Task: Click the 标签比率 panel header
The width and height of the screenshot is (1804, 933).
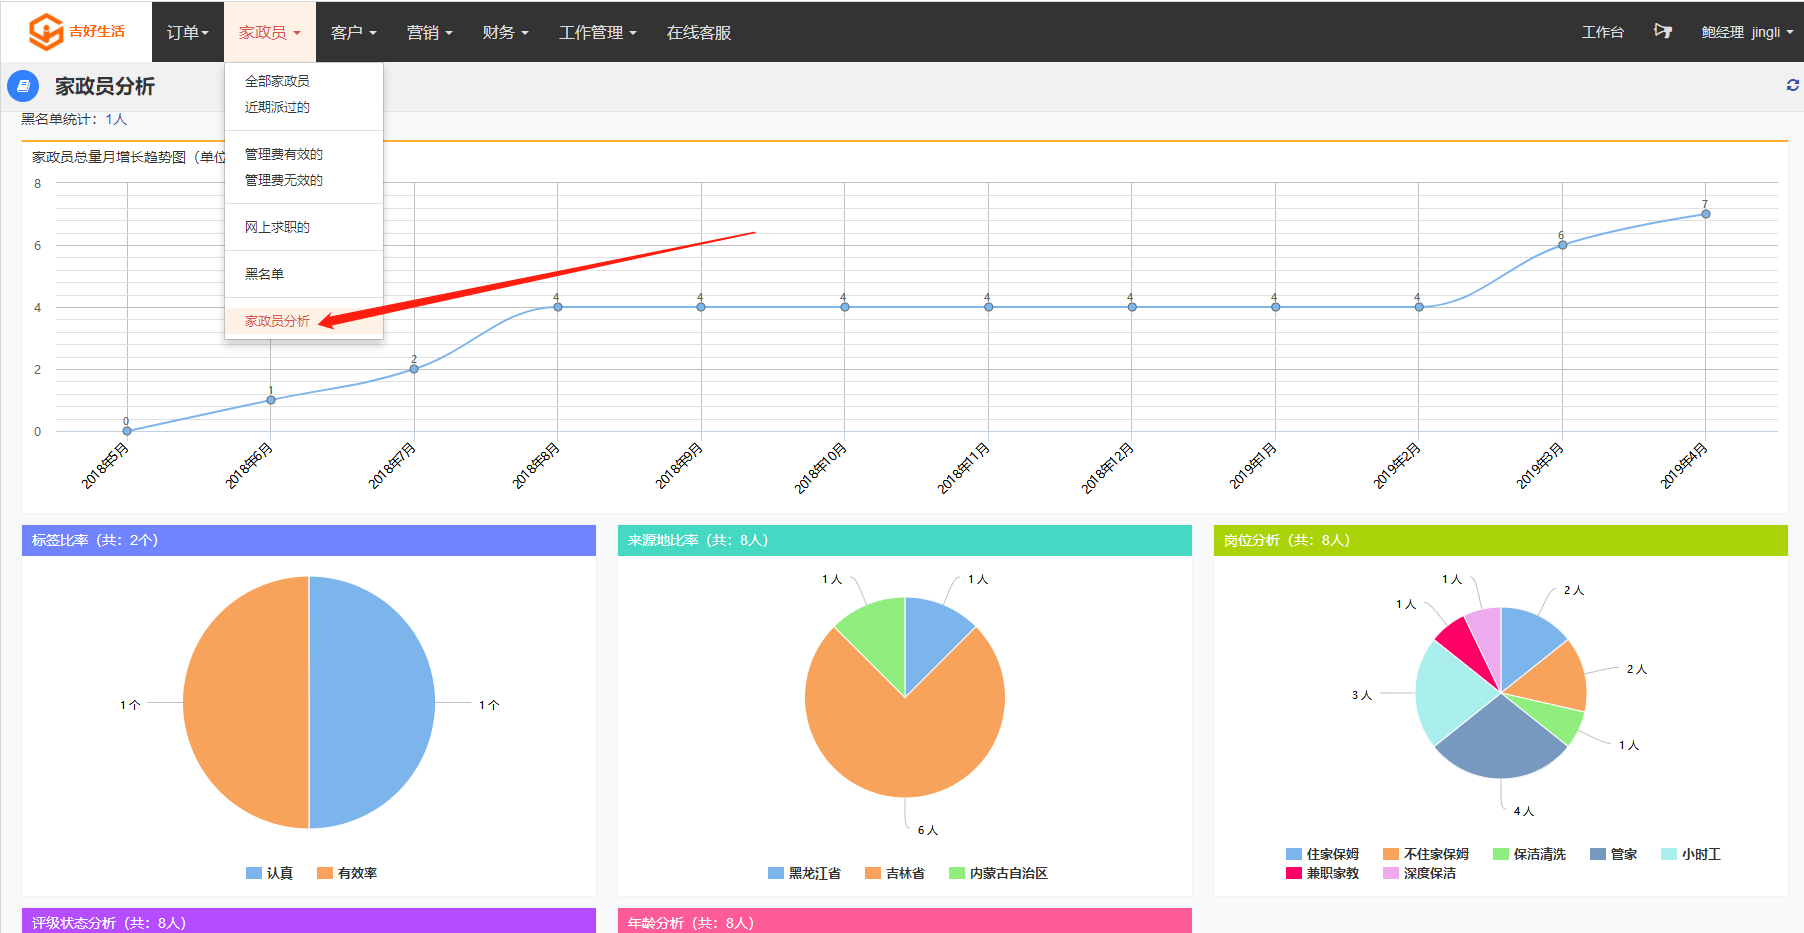Action: pyautogui.click(x=309, y=540)
